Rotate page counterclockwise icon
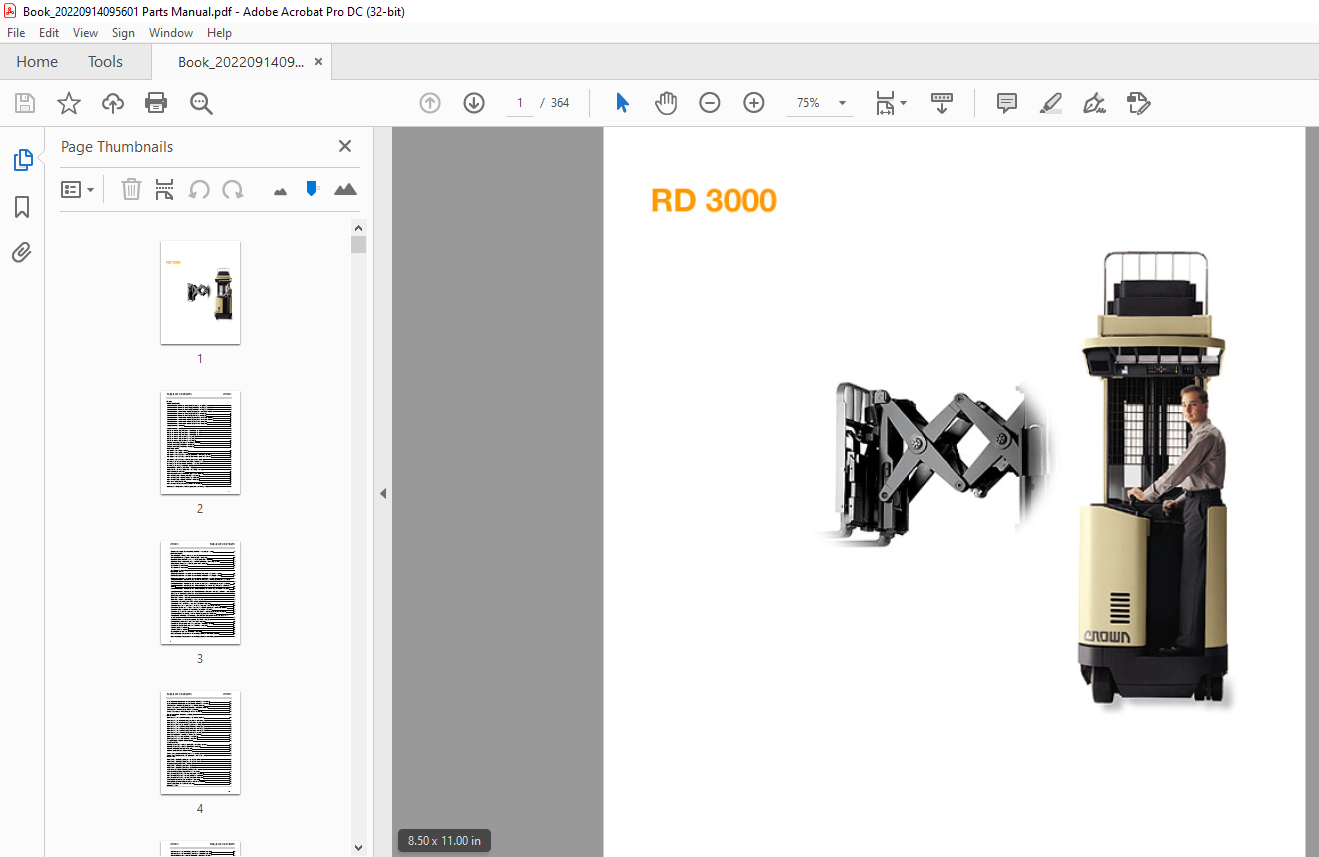 tap(199, 189)
